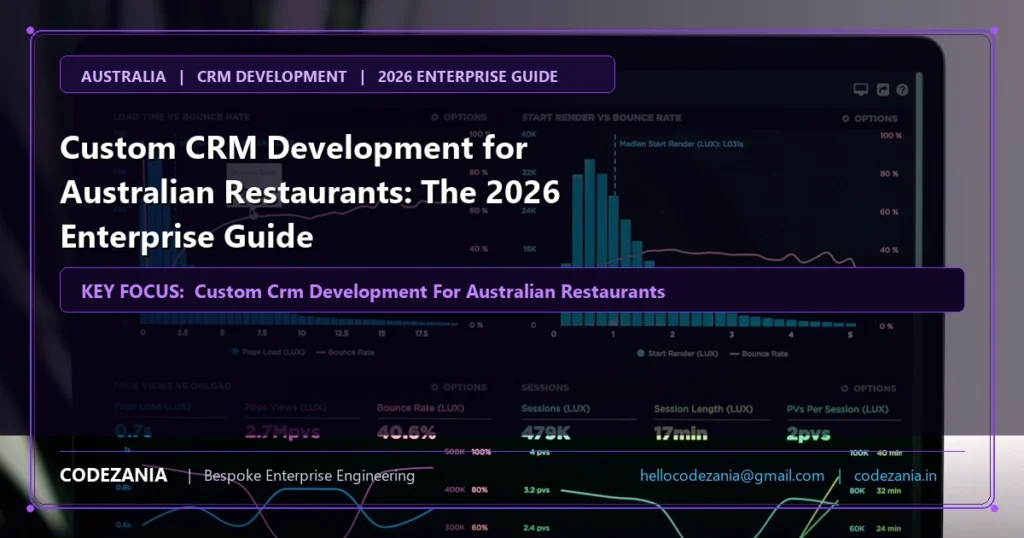Click the share arrow icon in dashboard

pyautogui.click(x=882, y=89)
